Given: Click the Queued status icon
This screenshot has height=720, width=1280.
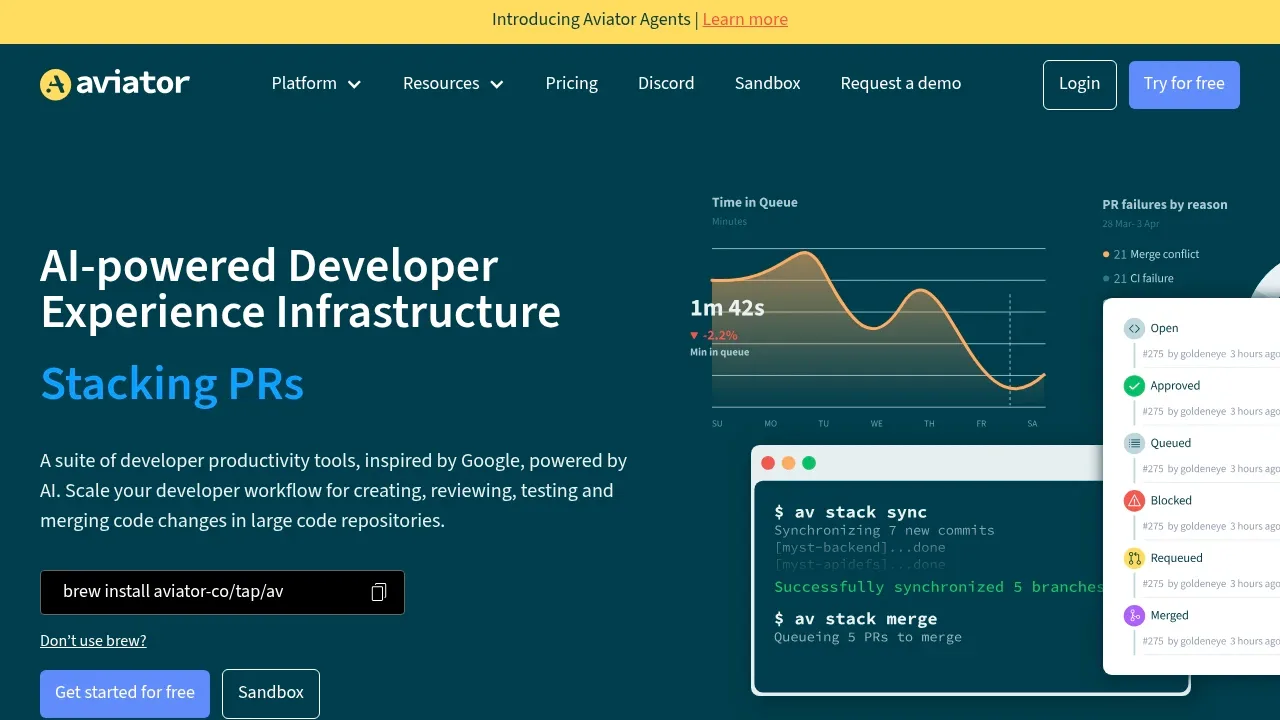Looking at the screenshot, I should point(1134,443).
